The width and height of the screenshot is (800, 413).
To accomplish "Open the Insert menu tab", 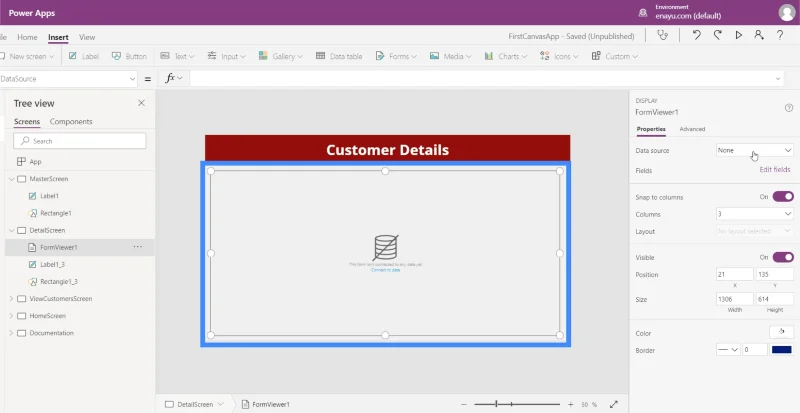I will click(58, 37).
